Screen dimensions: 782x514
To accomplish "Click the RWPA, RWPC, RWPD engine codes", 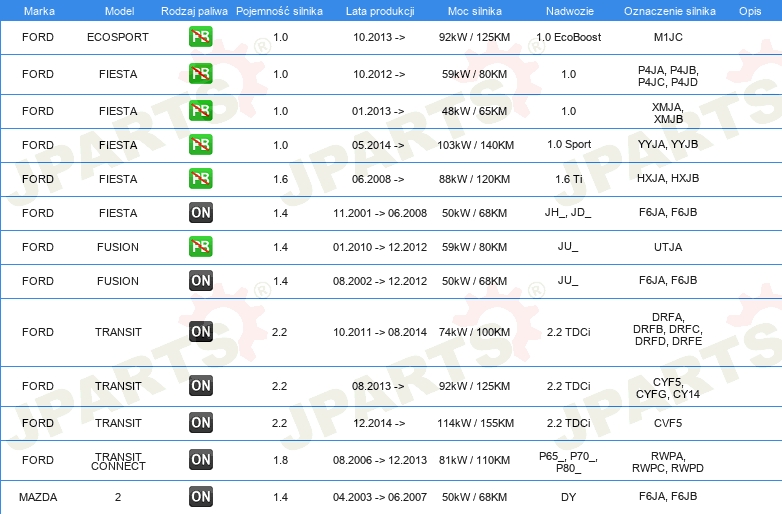I will (x=668, y=462).
